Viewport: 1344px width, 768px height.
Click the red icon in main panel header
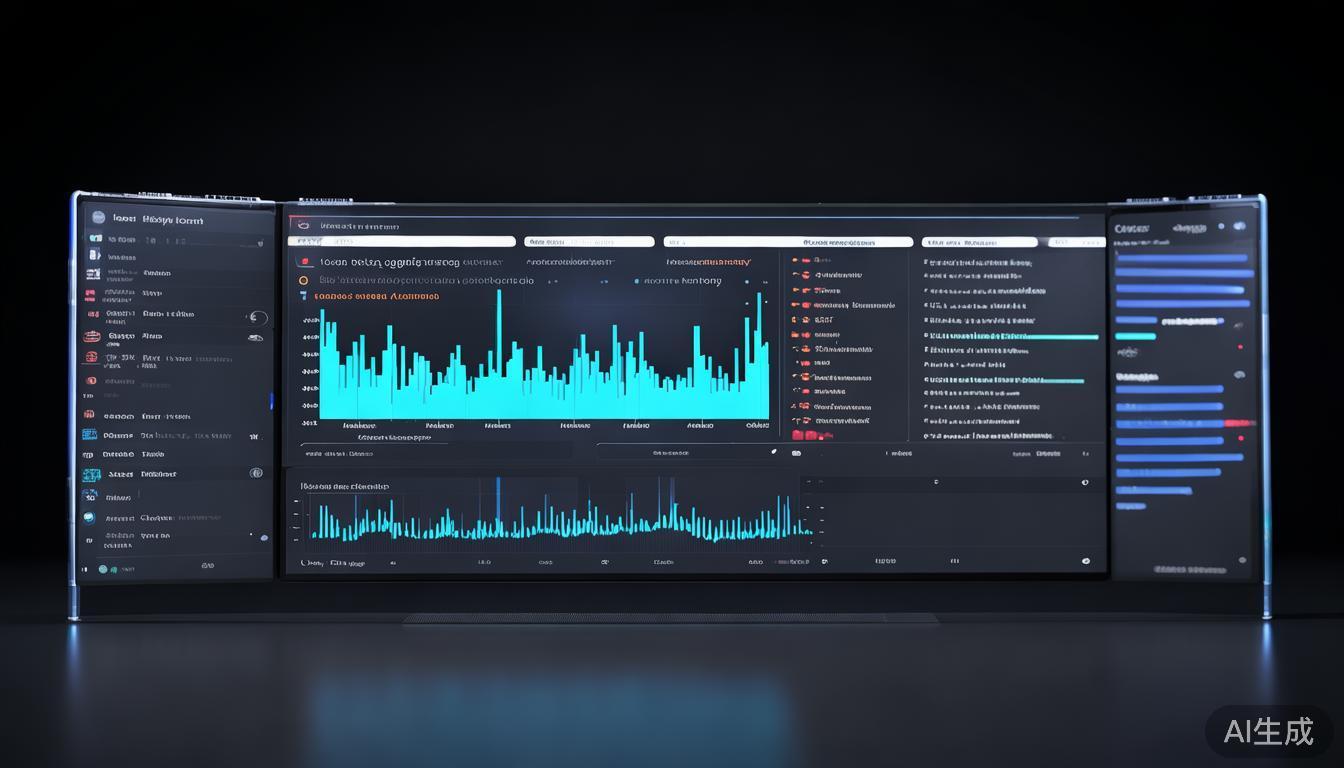304,227
